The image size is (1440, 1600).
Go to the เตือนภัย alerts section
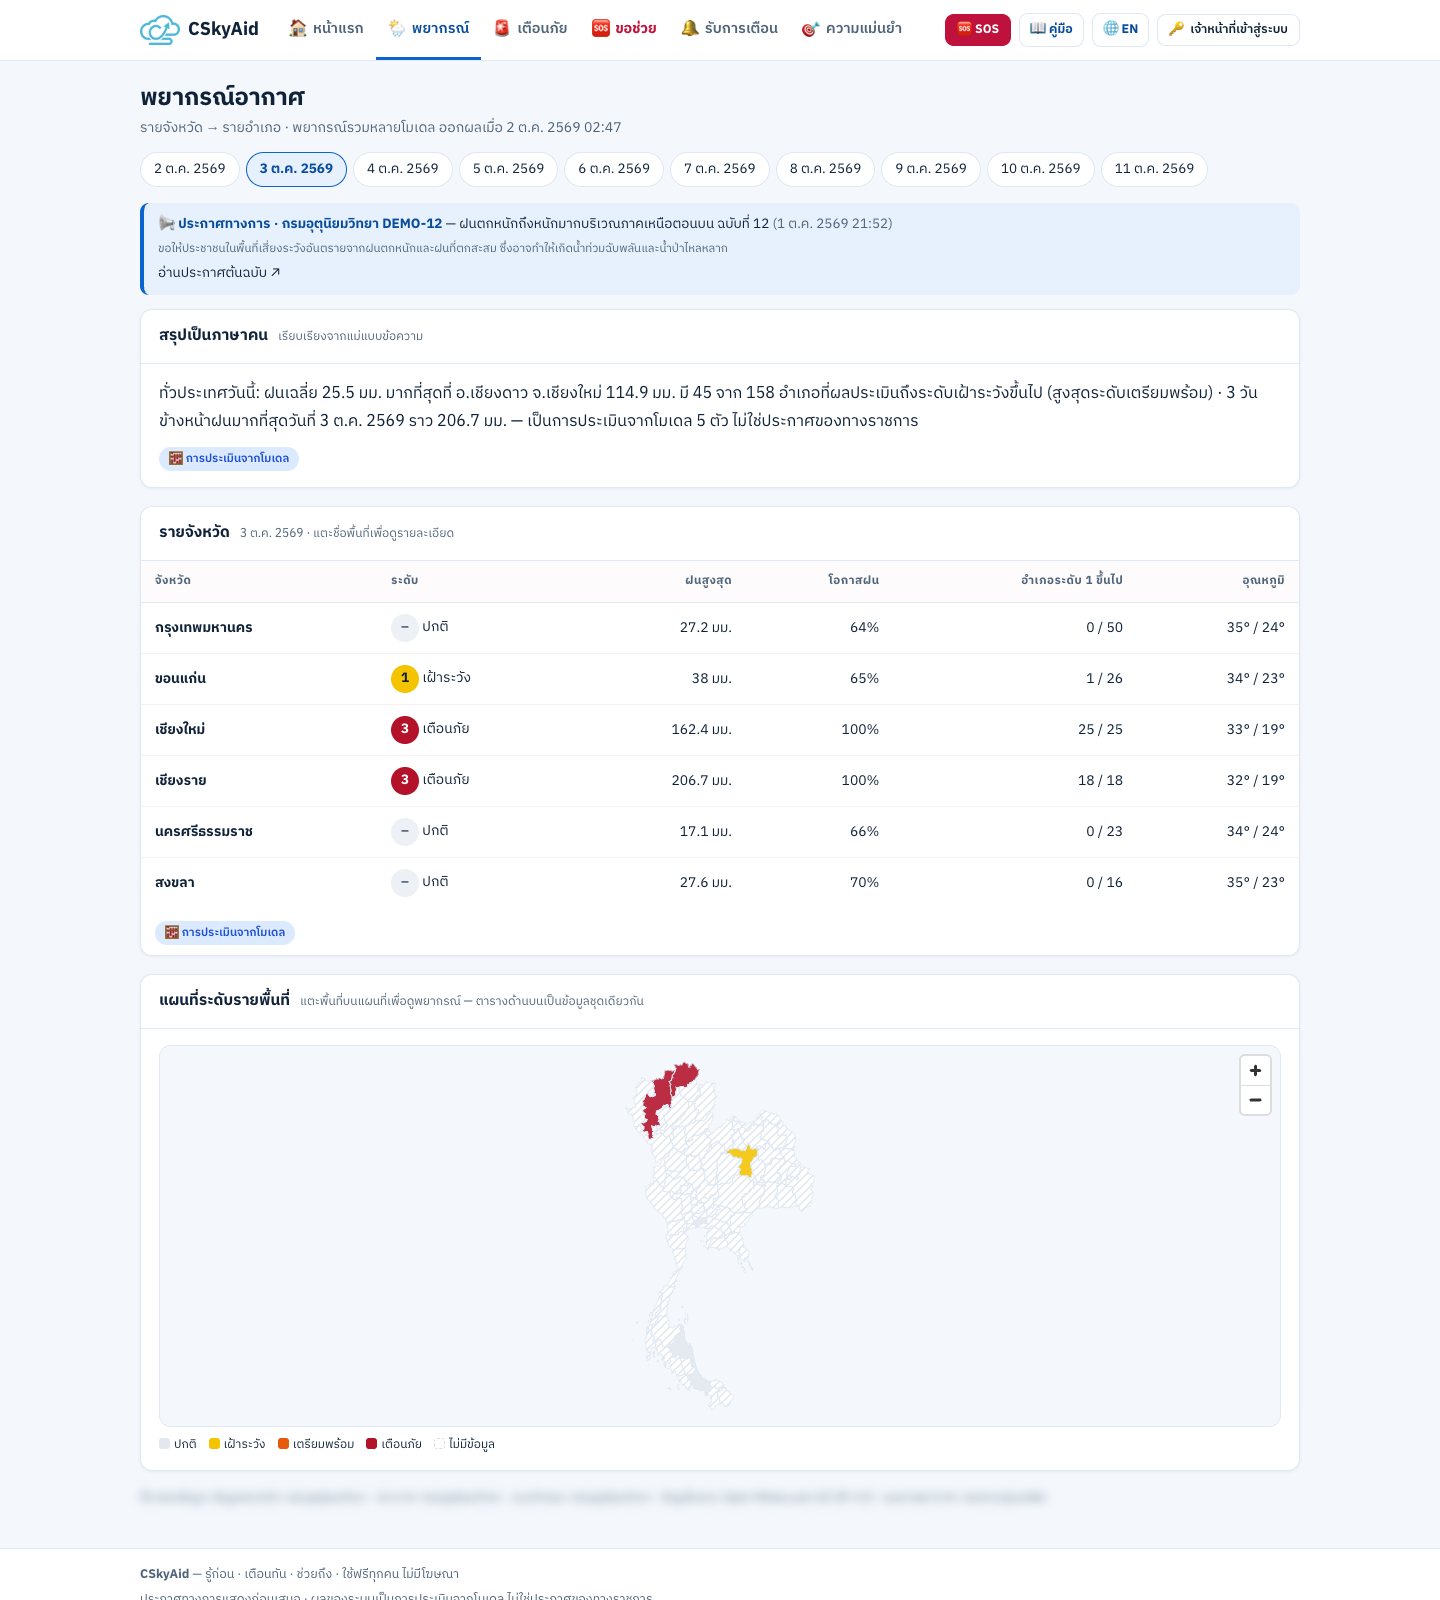coord(530,28)
